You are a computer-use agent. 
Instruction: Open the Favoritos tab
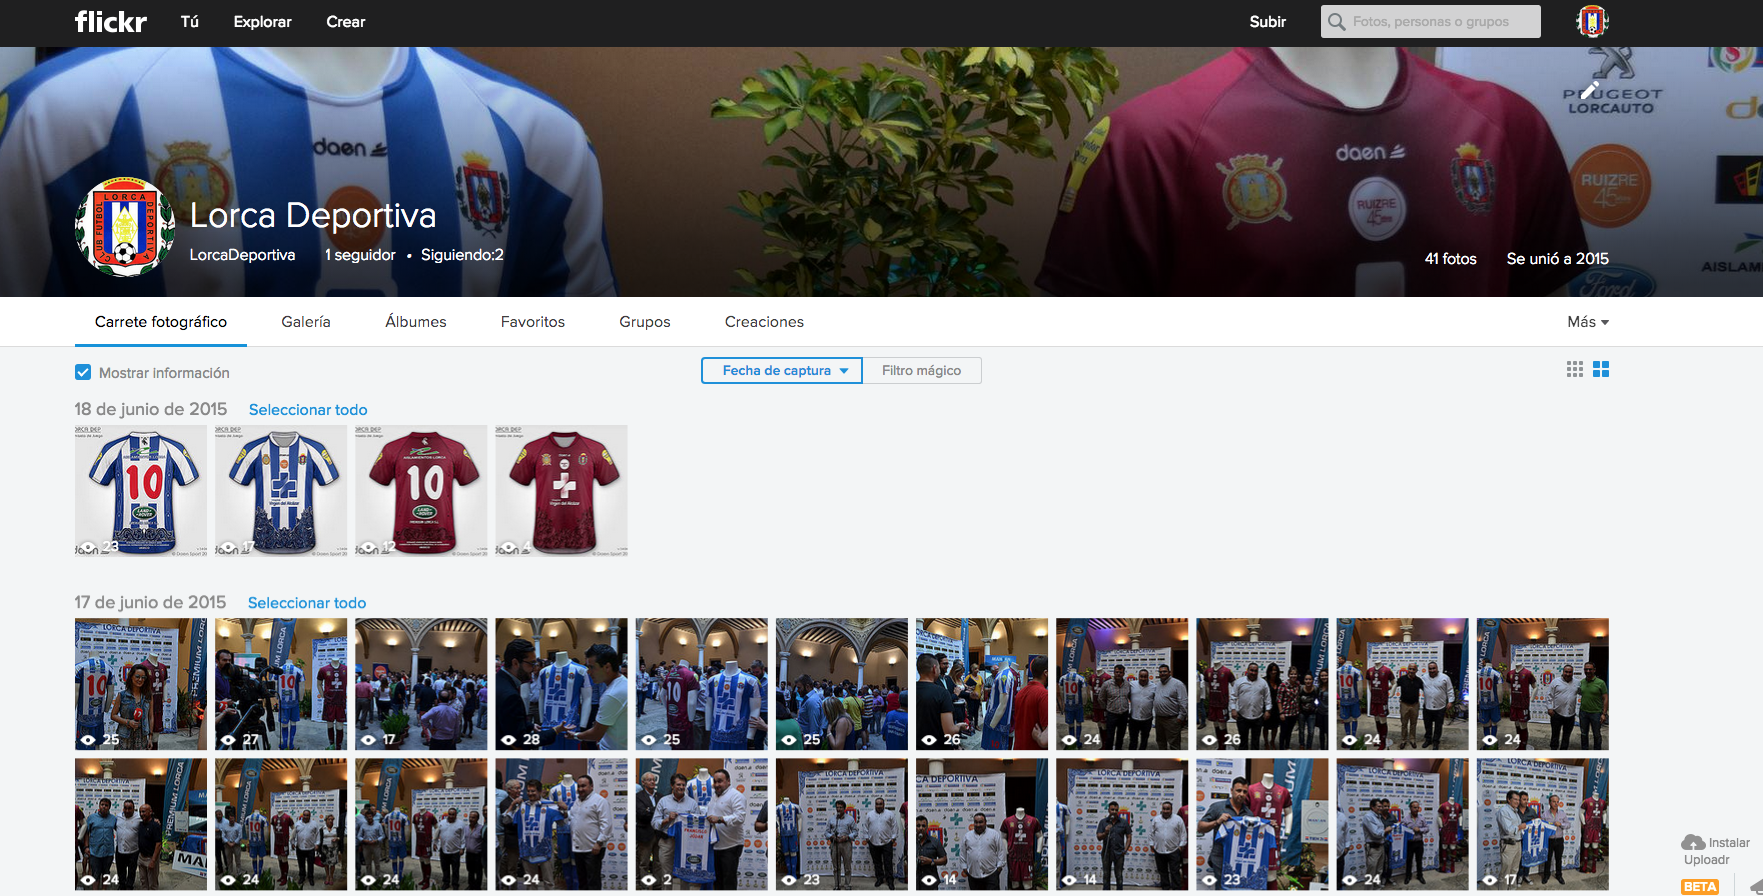[x=532, y=322]
